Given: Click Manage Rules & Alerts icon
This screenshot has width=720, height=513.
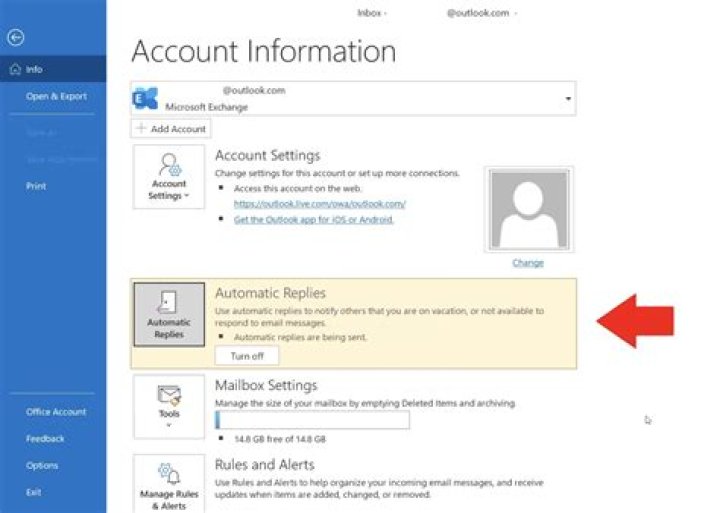Looking at the screenshot, I should 169,484.
